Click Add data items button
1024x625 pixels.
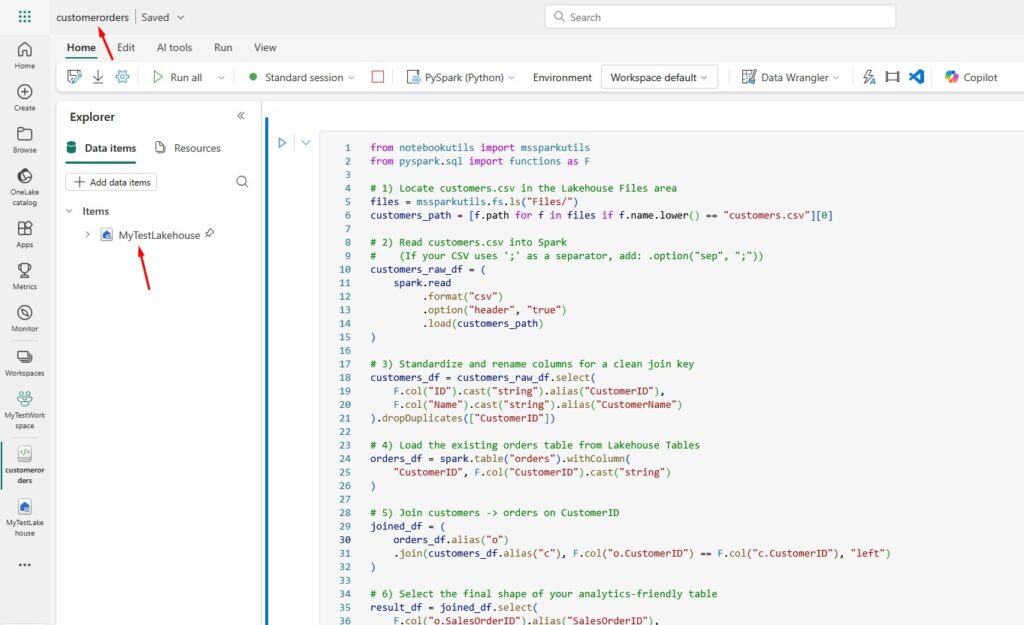(112, 182)
